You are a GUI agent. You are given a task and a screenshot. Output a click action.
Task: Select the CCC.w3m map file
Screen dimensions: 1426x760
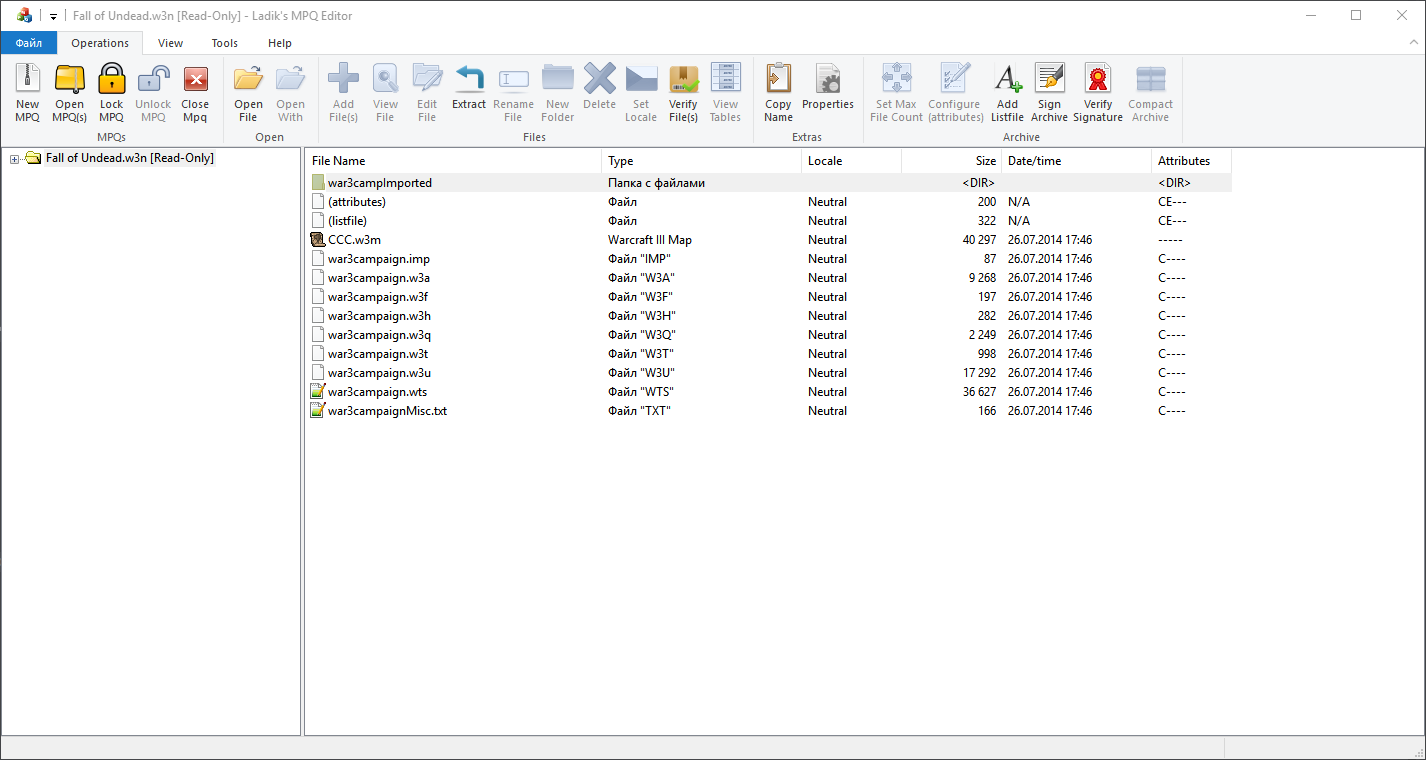[x=769, y=240]
